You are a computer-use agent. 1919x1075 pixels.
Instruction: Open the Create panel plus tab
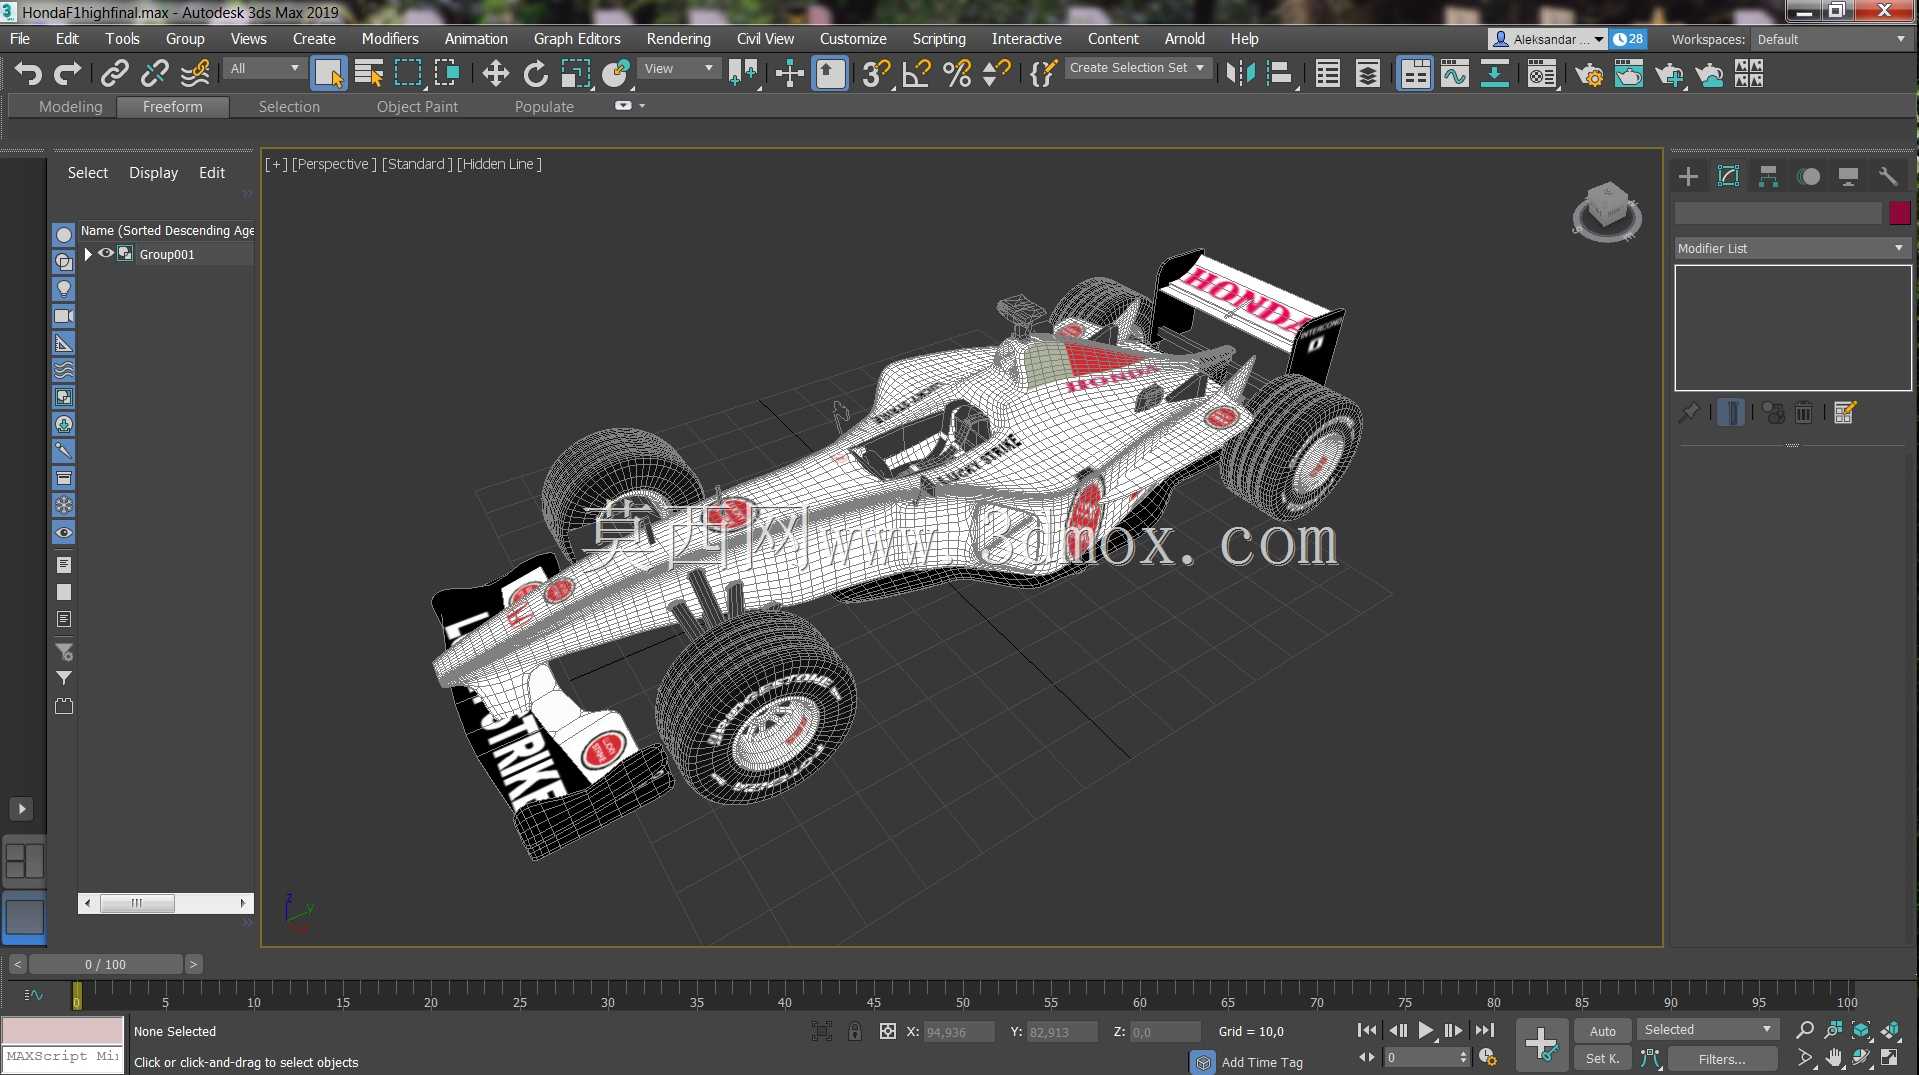pos(1688,176)
